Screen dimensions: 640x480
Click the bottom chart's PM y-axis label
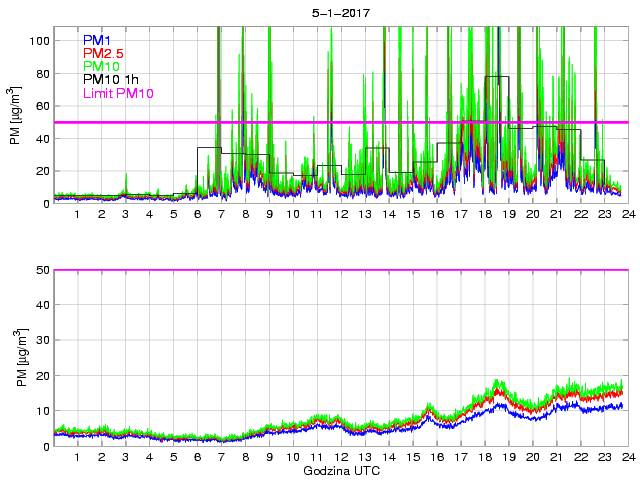pyautogui.click(x=16, y=358)
